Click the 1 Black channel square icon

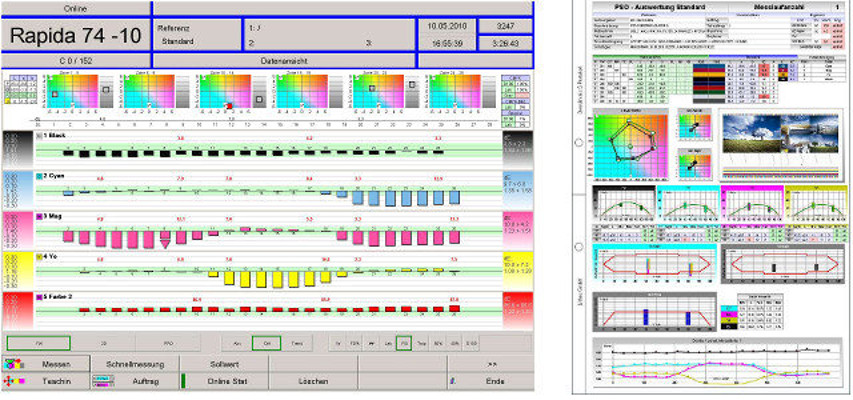[x=38, y=134]
